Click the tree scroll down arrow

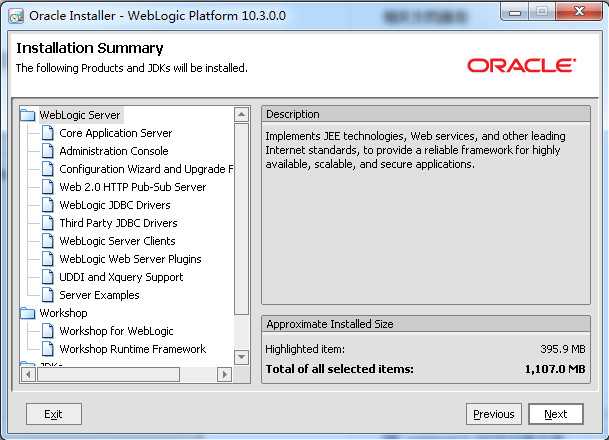tap(242, 357)
